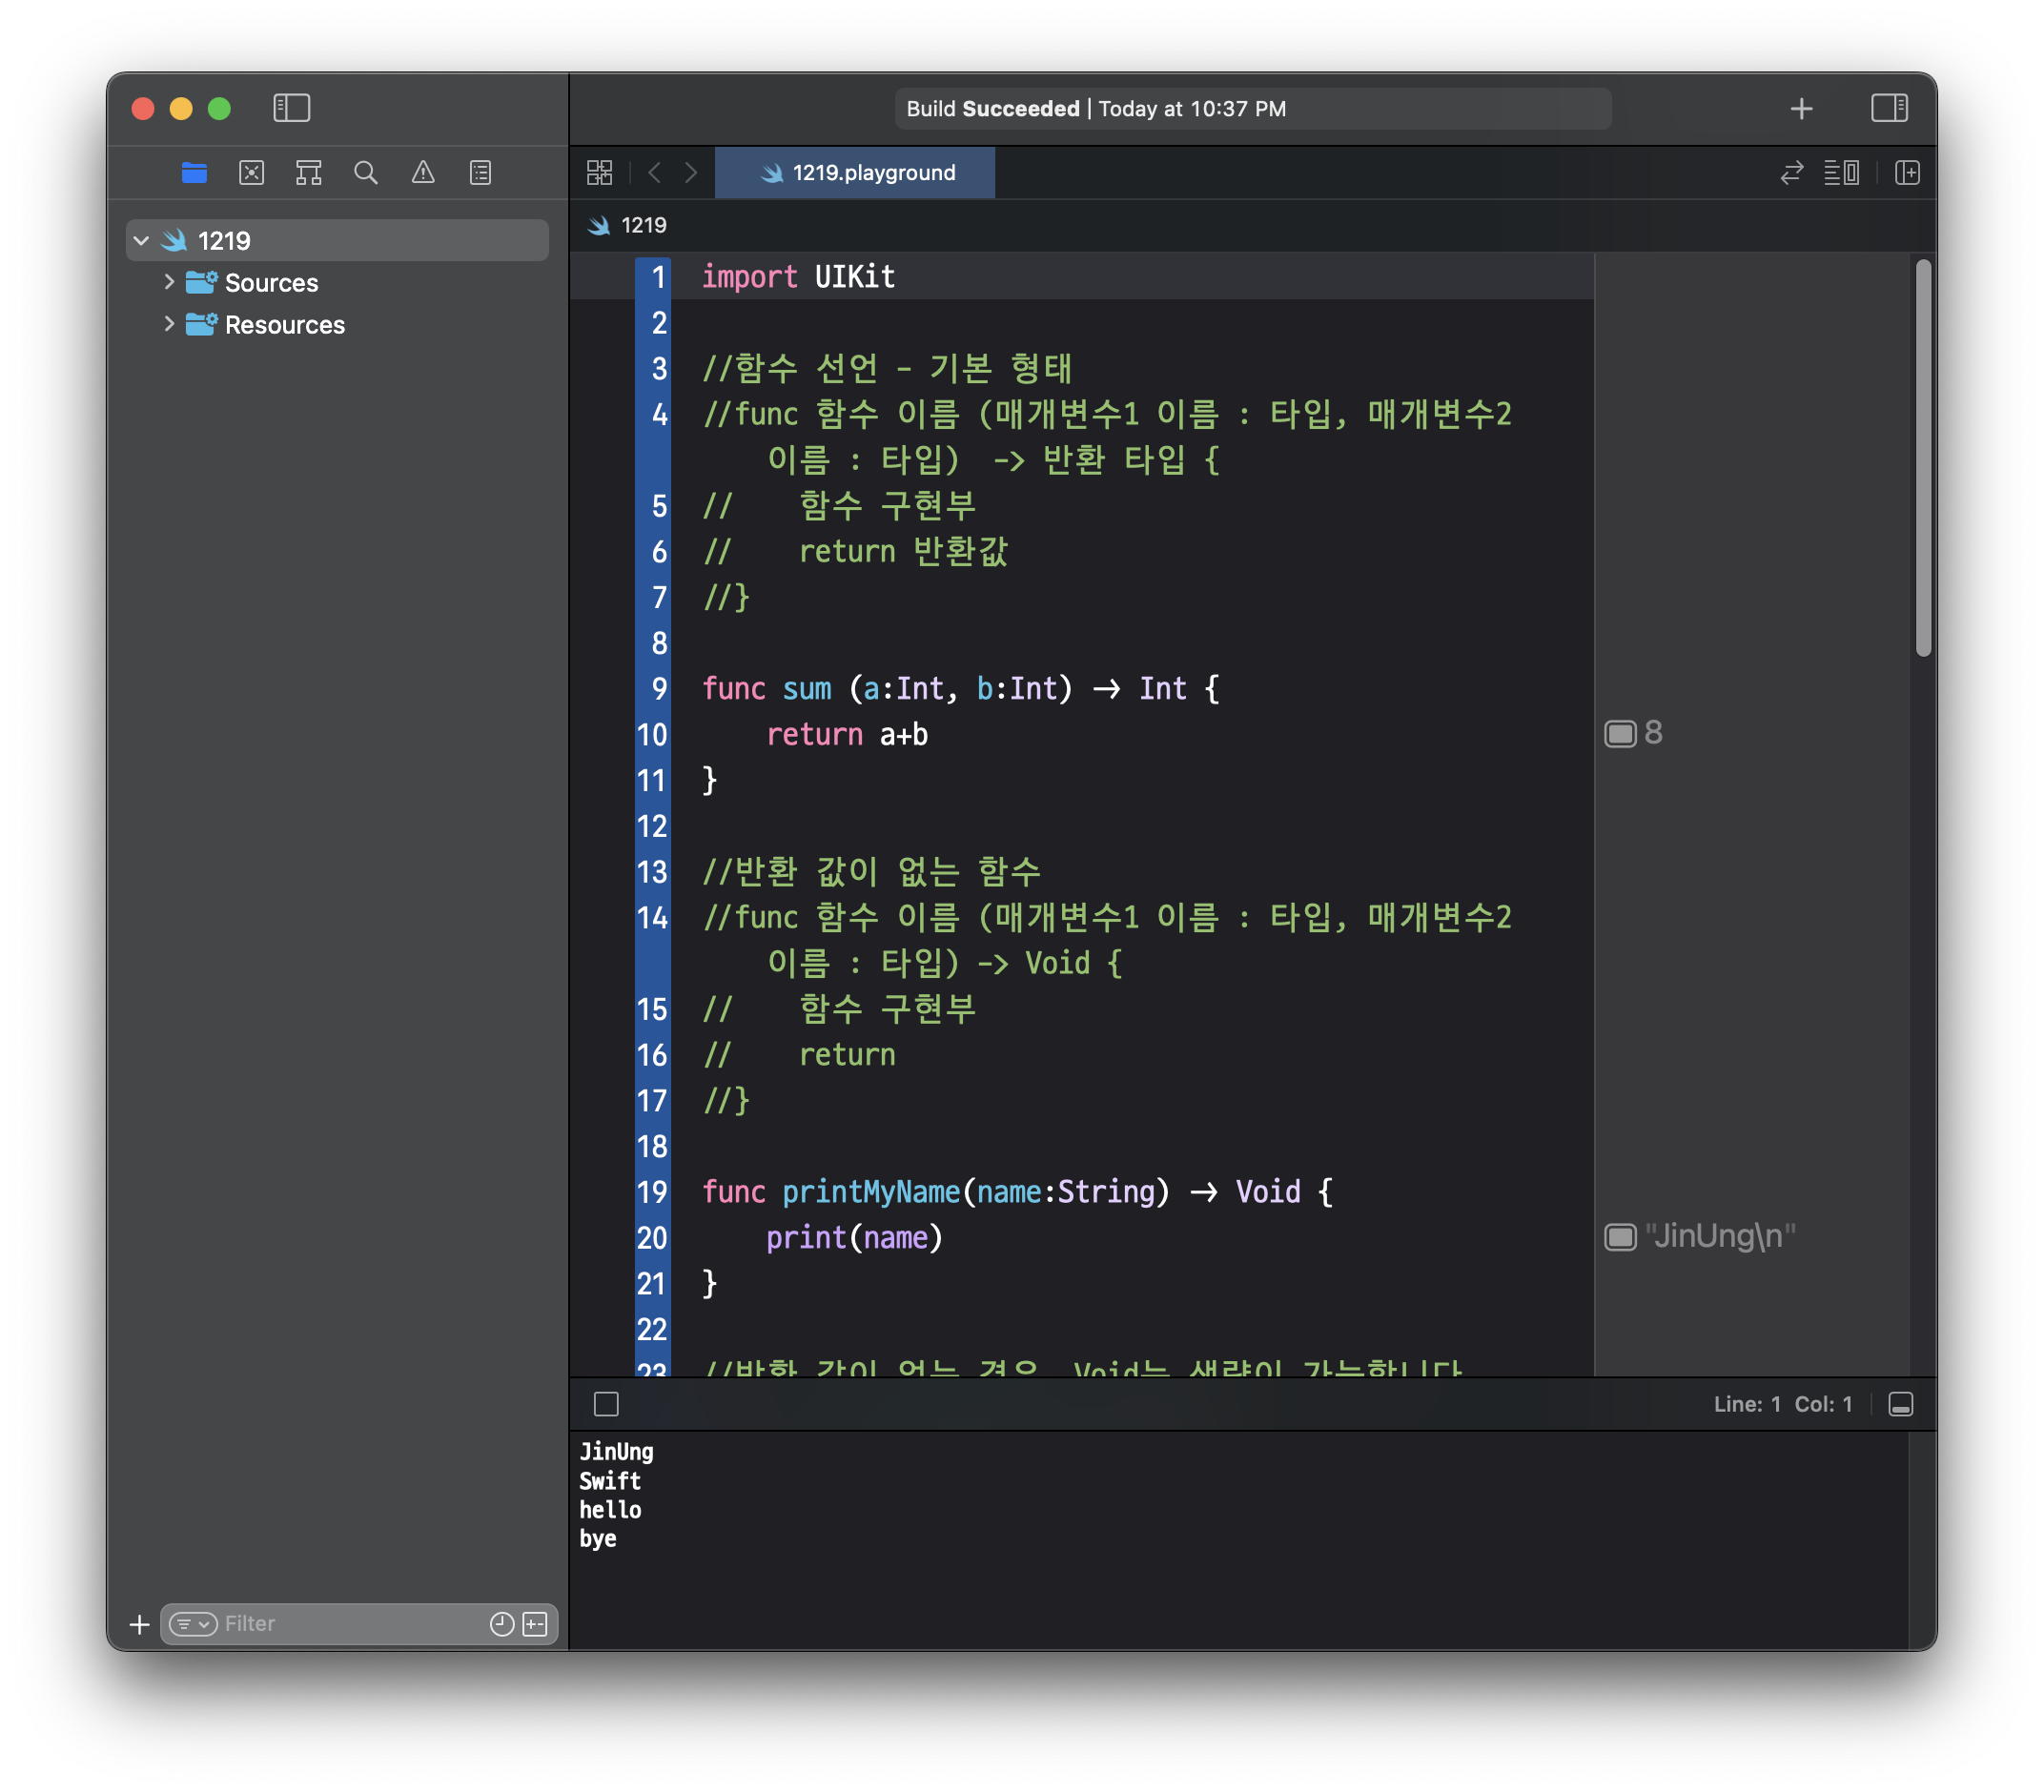Click the printMyName function name
This screenshot has height=1792, width=2044.
pyautogui.click(x=870, y=1192)
